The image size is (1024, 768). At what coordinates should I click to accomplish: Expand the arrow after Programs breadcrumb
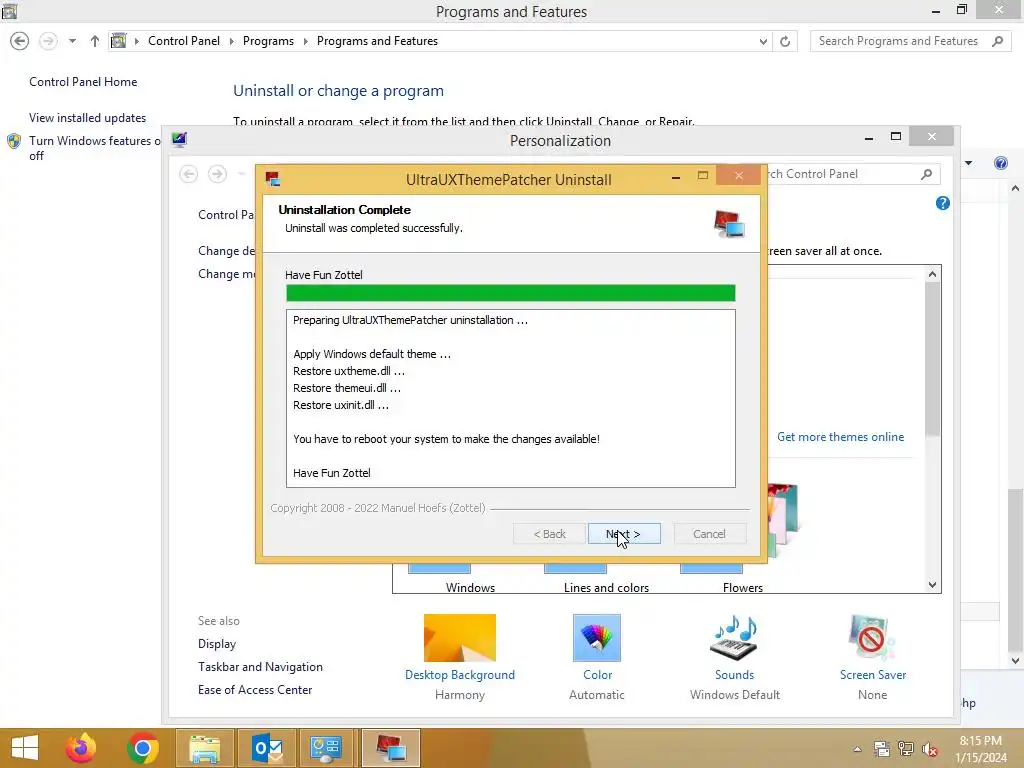click(306, 41)
